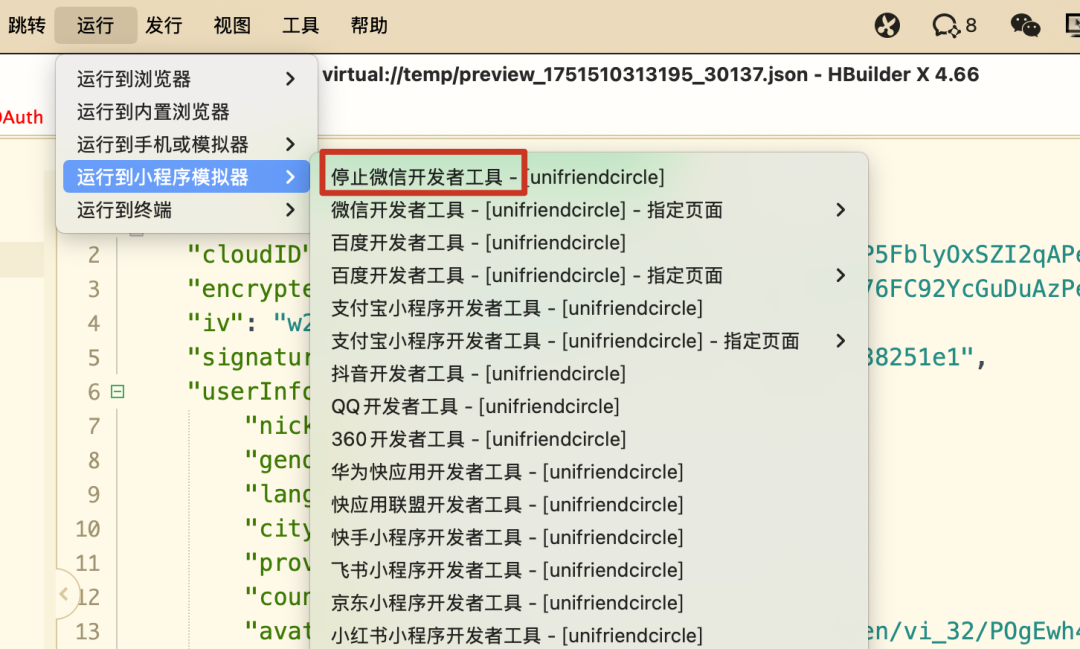Click the "cloudID" key in editor
This screenshot has width=1080, height=649.
pyautogui.click(x=248, y=255)
